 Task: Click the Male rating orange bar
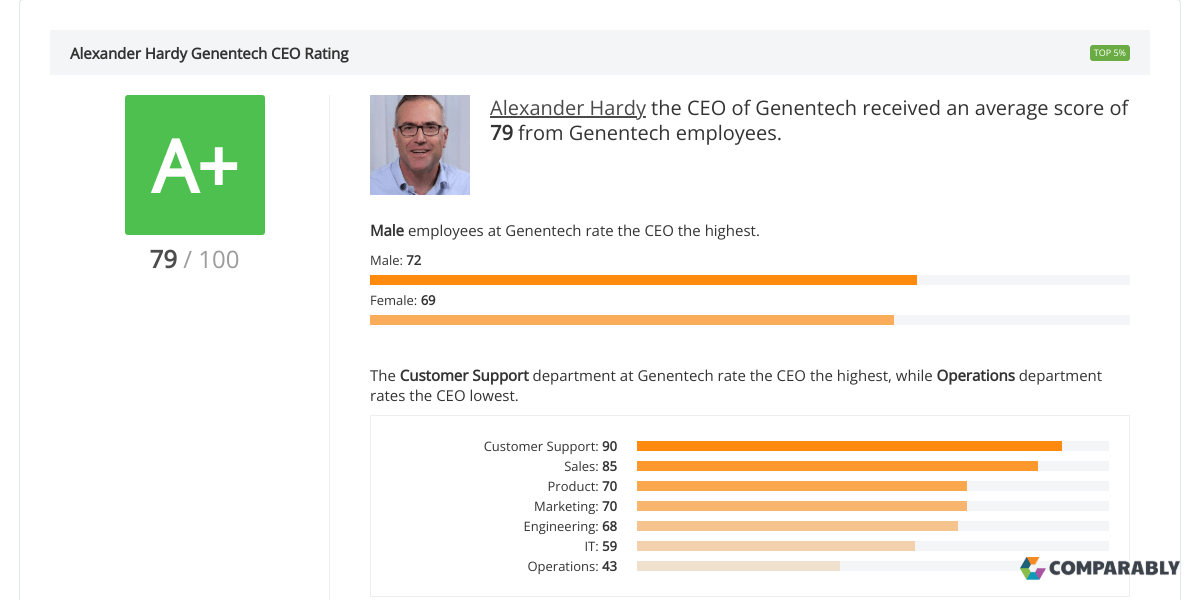643,280
